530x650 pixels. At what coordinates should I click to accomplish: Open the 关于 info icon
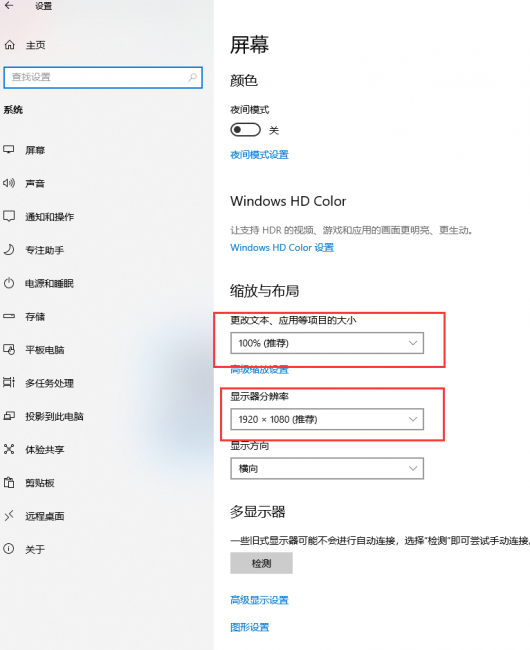coord(9,549)
